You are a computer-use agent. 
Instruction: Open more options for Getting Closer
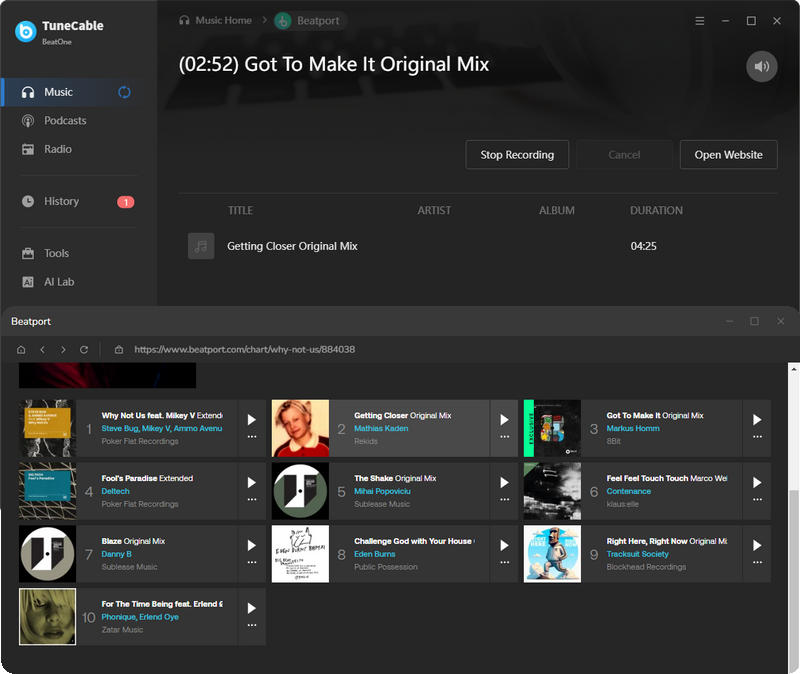(x=504, y=438)
